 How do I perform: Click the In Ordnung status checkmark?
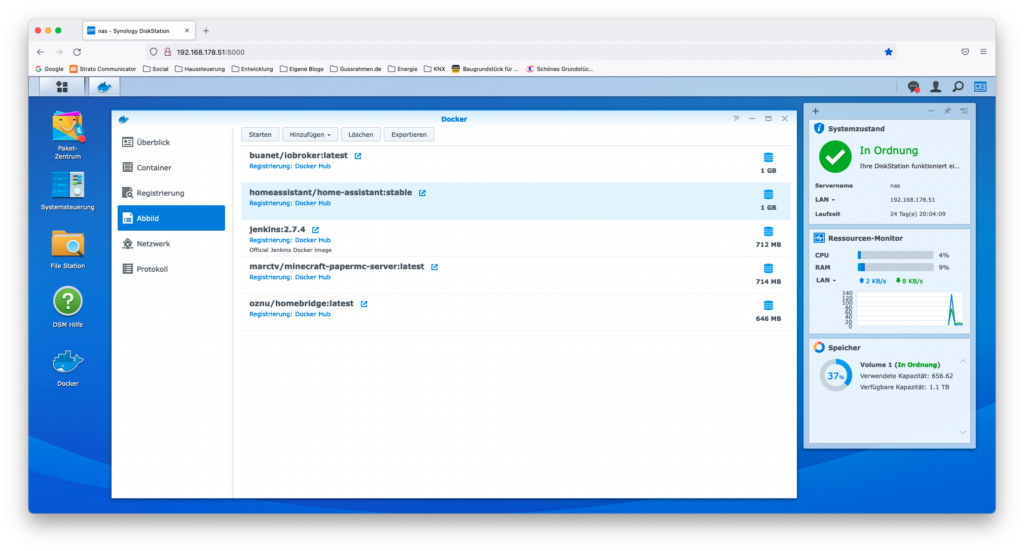pyautogui.click(x=835, y=157)
